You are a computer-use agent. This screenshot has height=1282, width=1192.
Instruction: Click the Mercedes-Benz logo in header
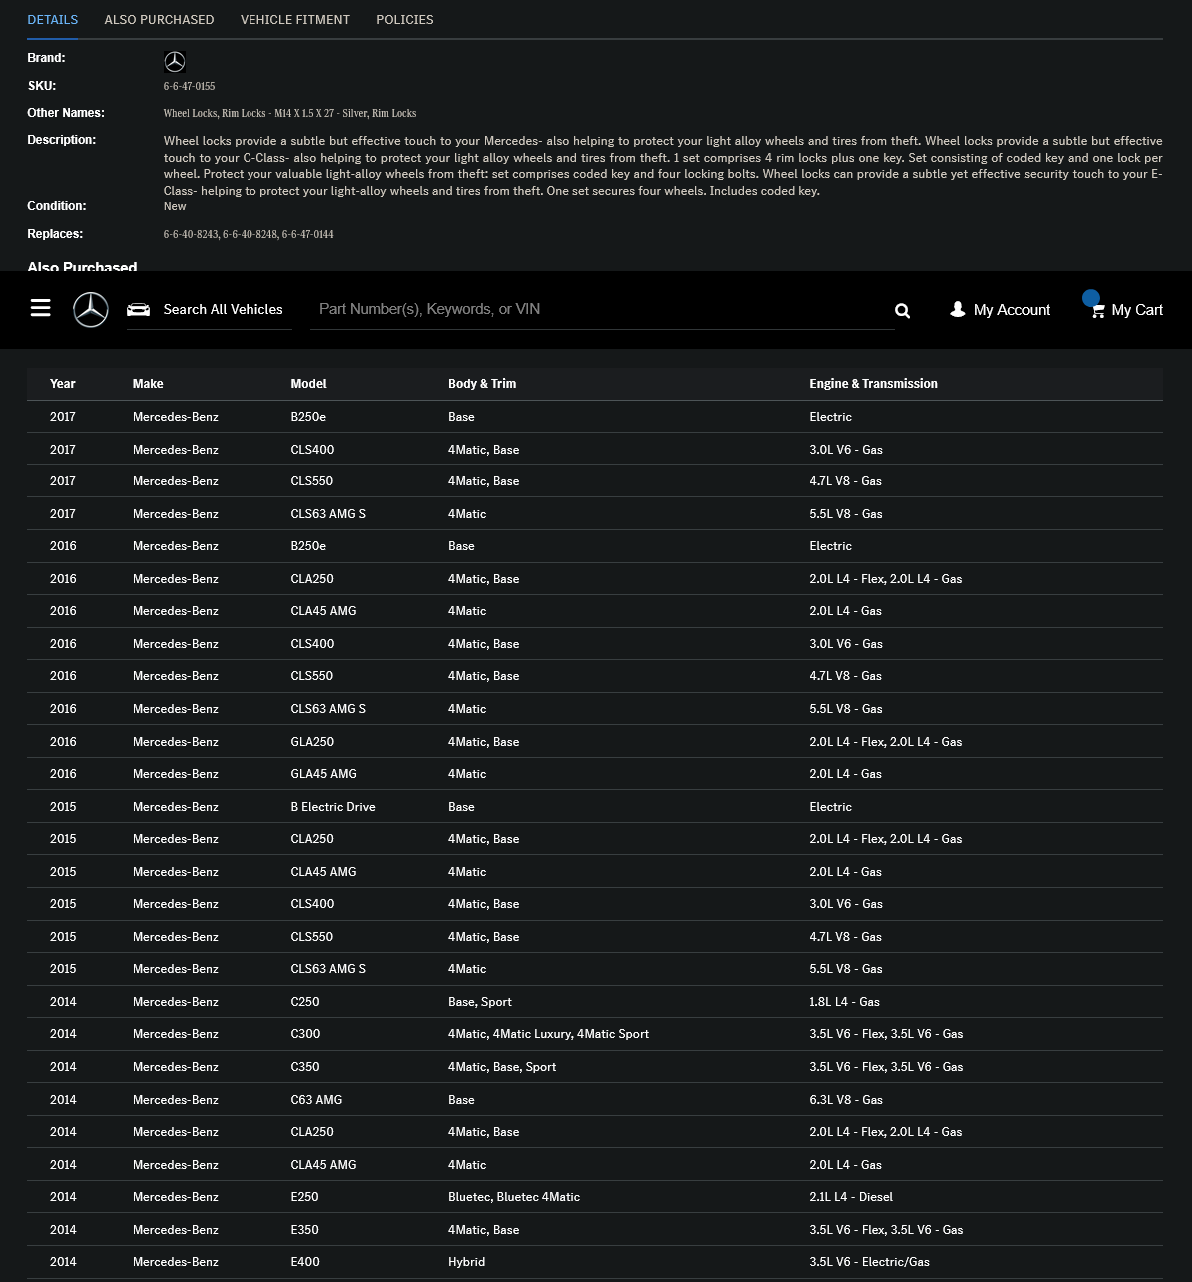click(91, 309)
